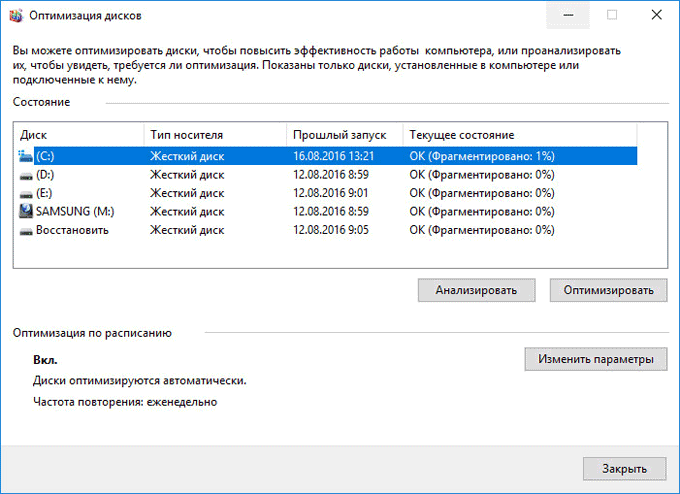Select the SAMSUNG (M:) drive name
Screen dimensions: 680x494
coord(75,211)
